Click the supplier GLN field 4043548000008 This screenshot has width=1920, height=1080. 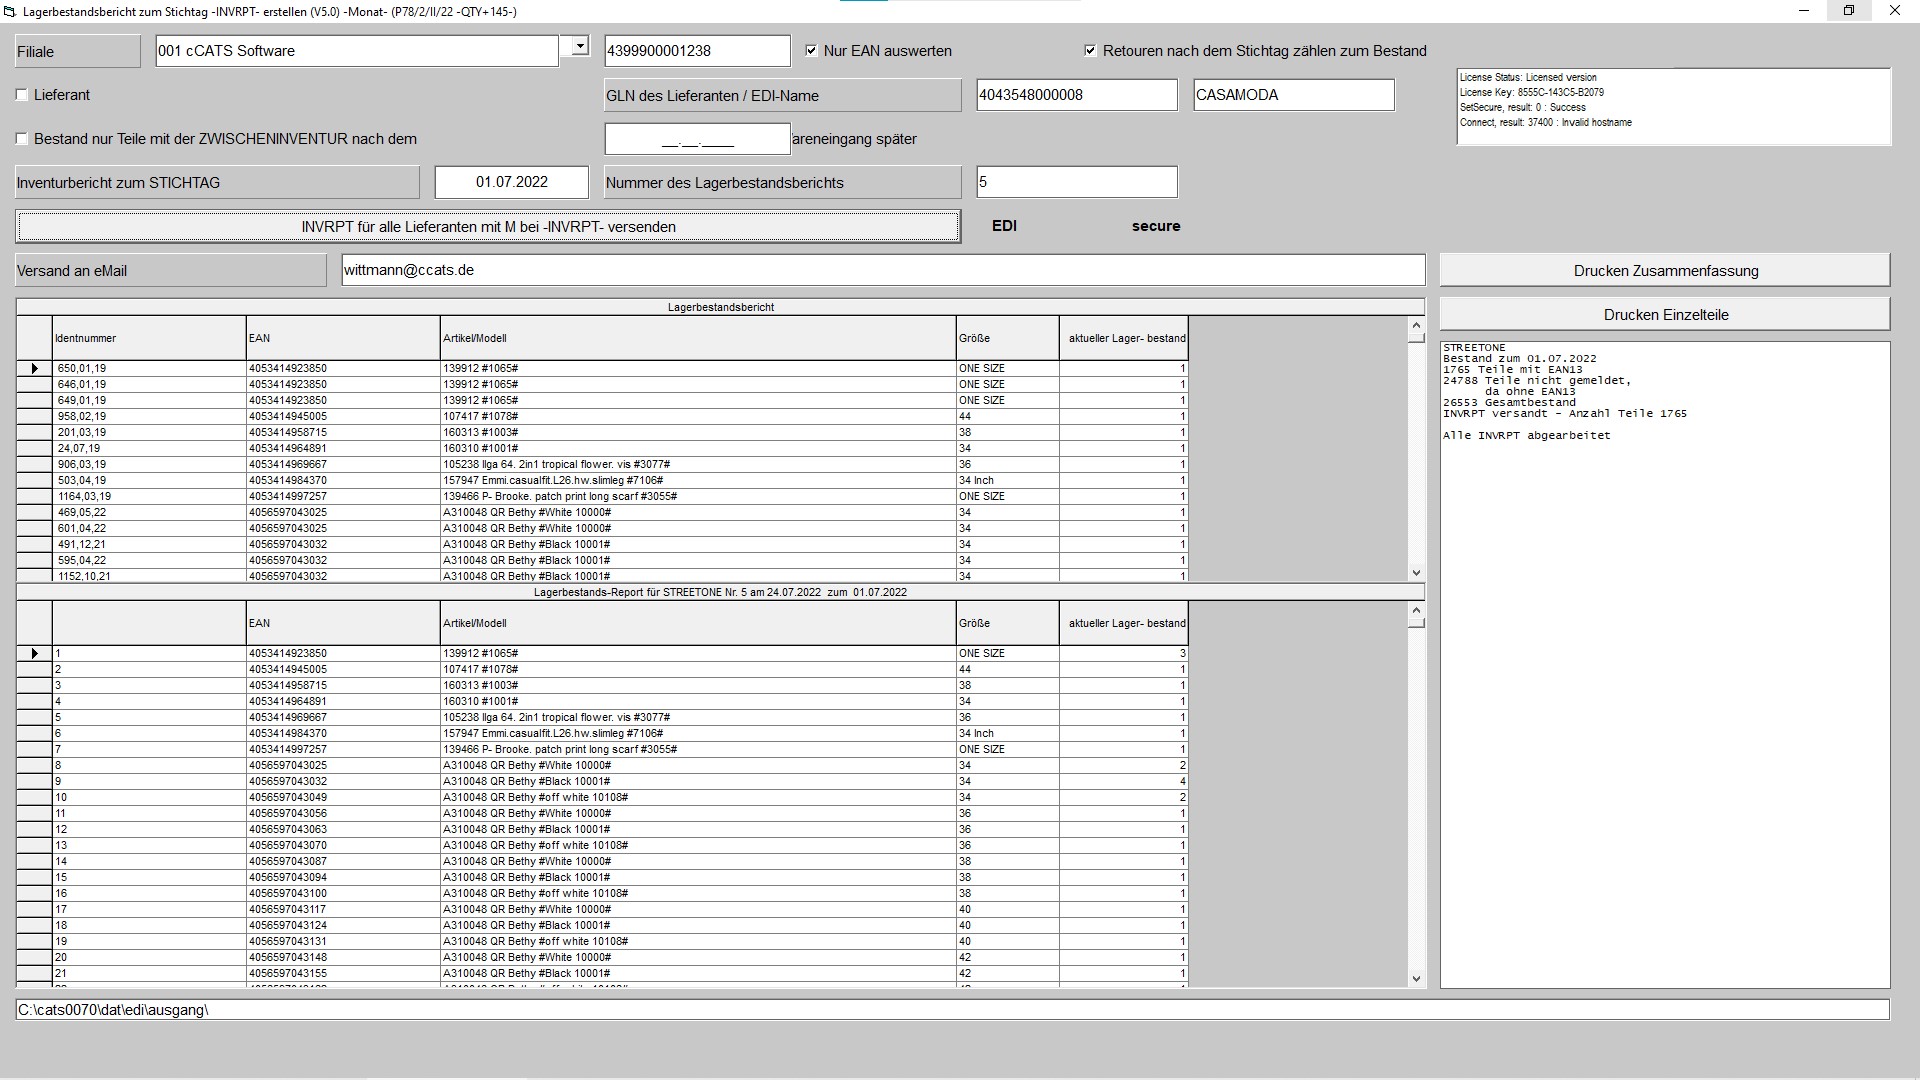1077,95
